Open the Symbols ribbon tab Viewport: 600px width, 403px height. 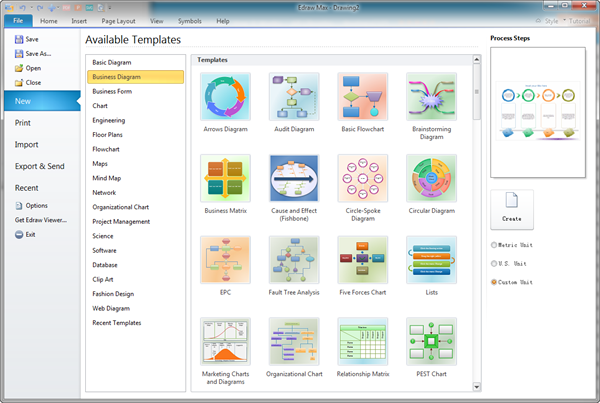click(189, 21)
